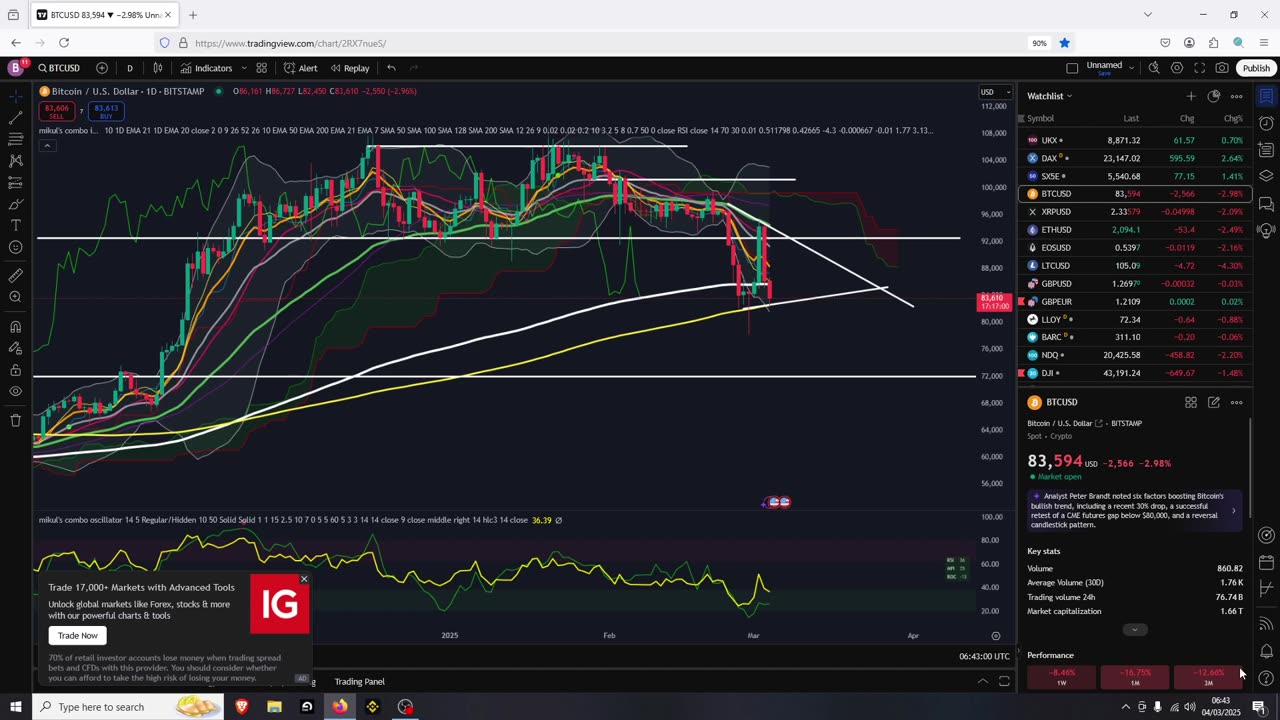
Task: Add a symbol to compare with plus icon
Action: click(102, 68)
